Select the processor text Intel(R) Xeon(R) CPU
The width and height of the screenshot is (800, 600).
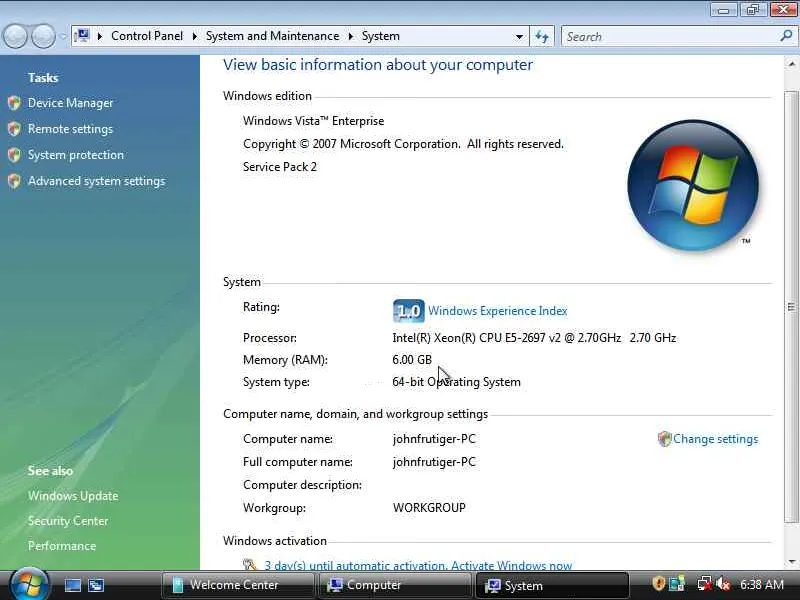coord(447,338)
